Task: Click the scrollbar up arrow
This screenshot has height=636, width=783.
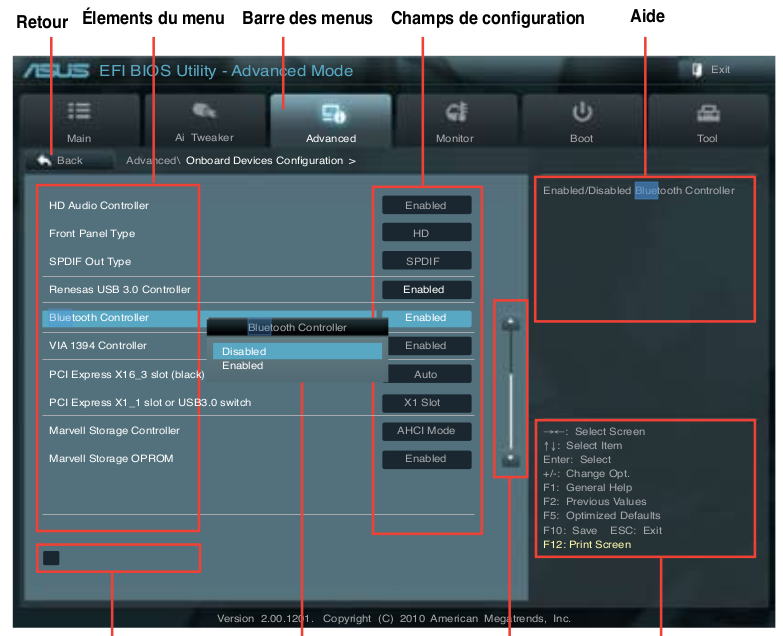Action: 510,323
